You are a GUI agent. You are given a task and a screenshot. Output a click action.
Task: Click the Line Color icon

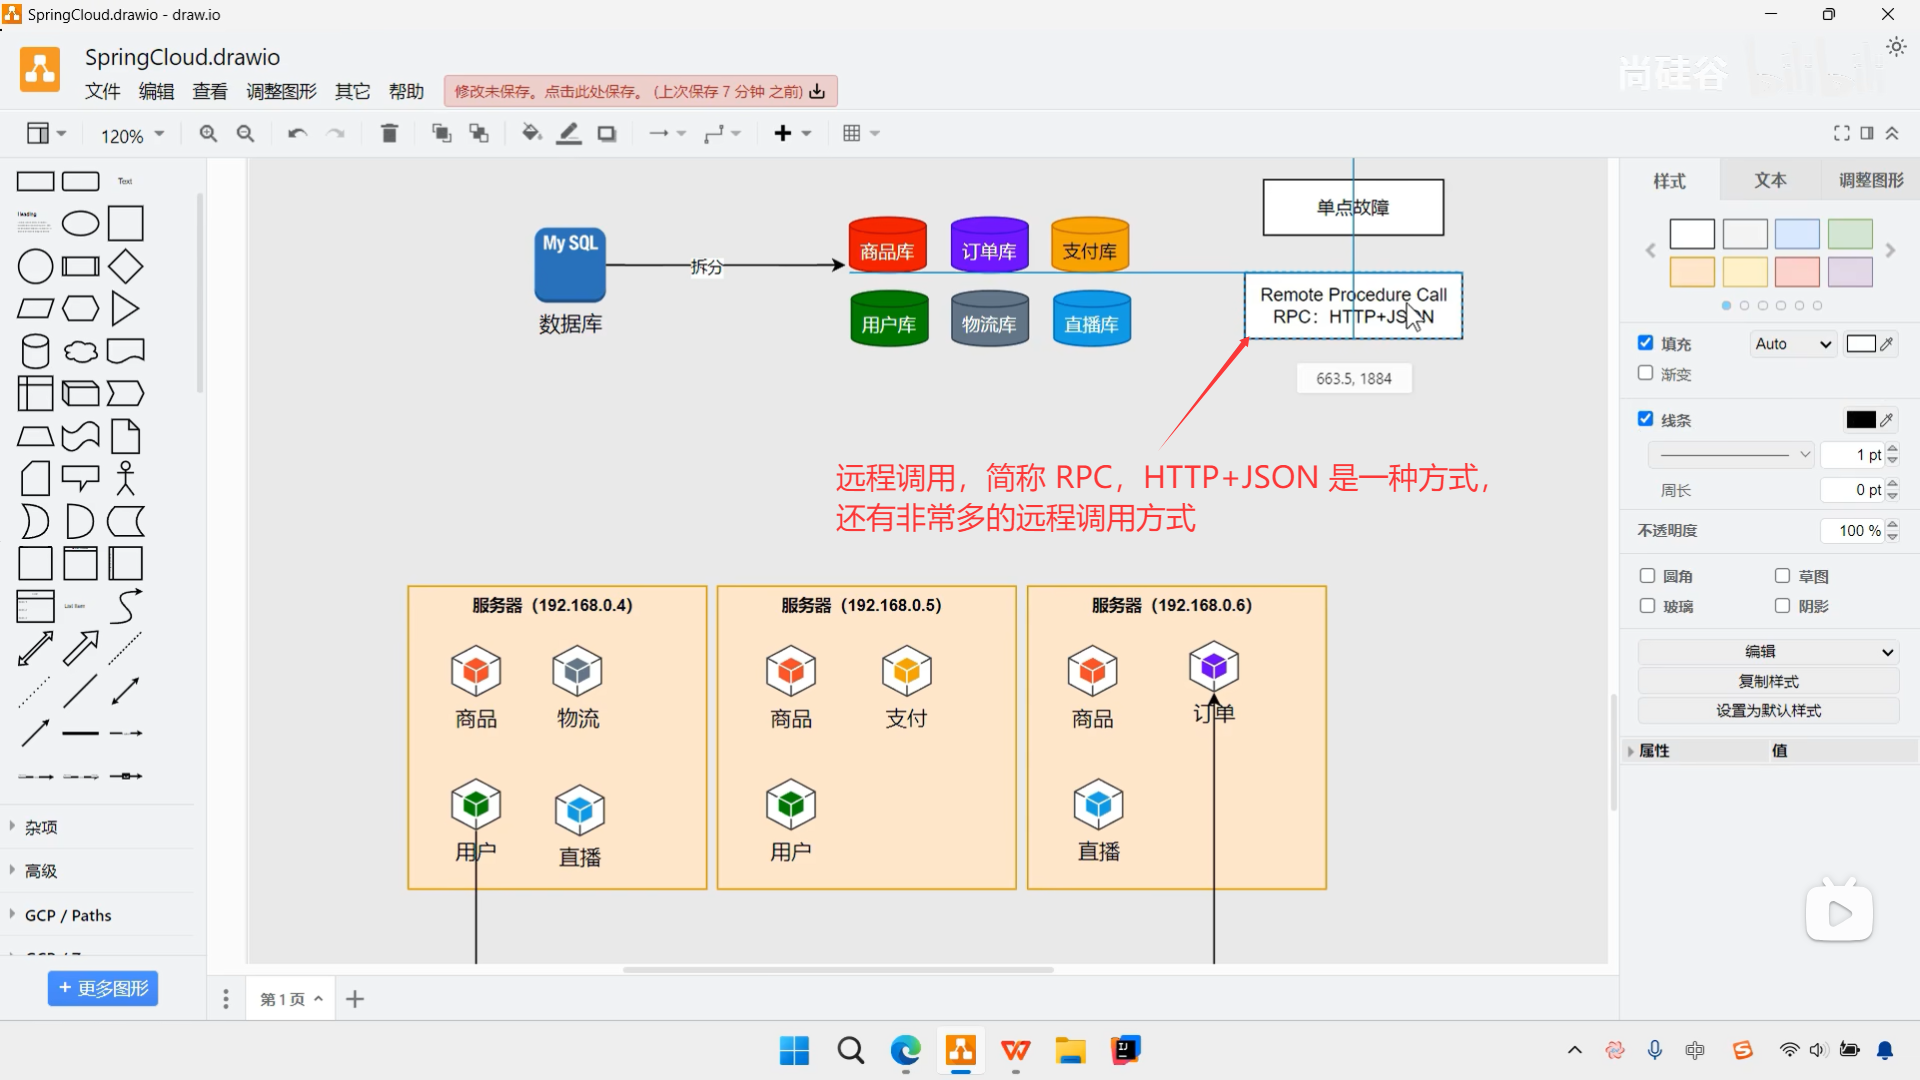tap(568, 132)
